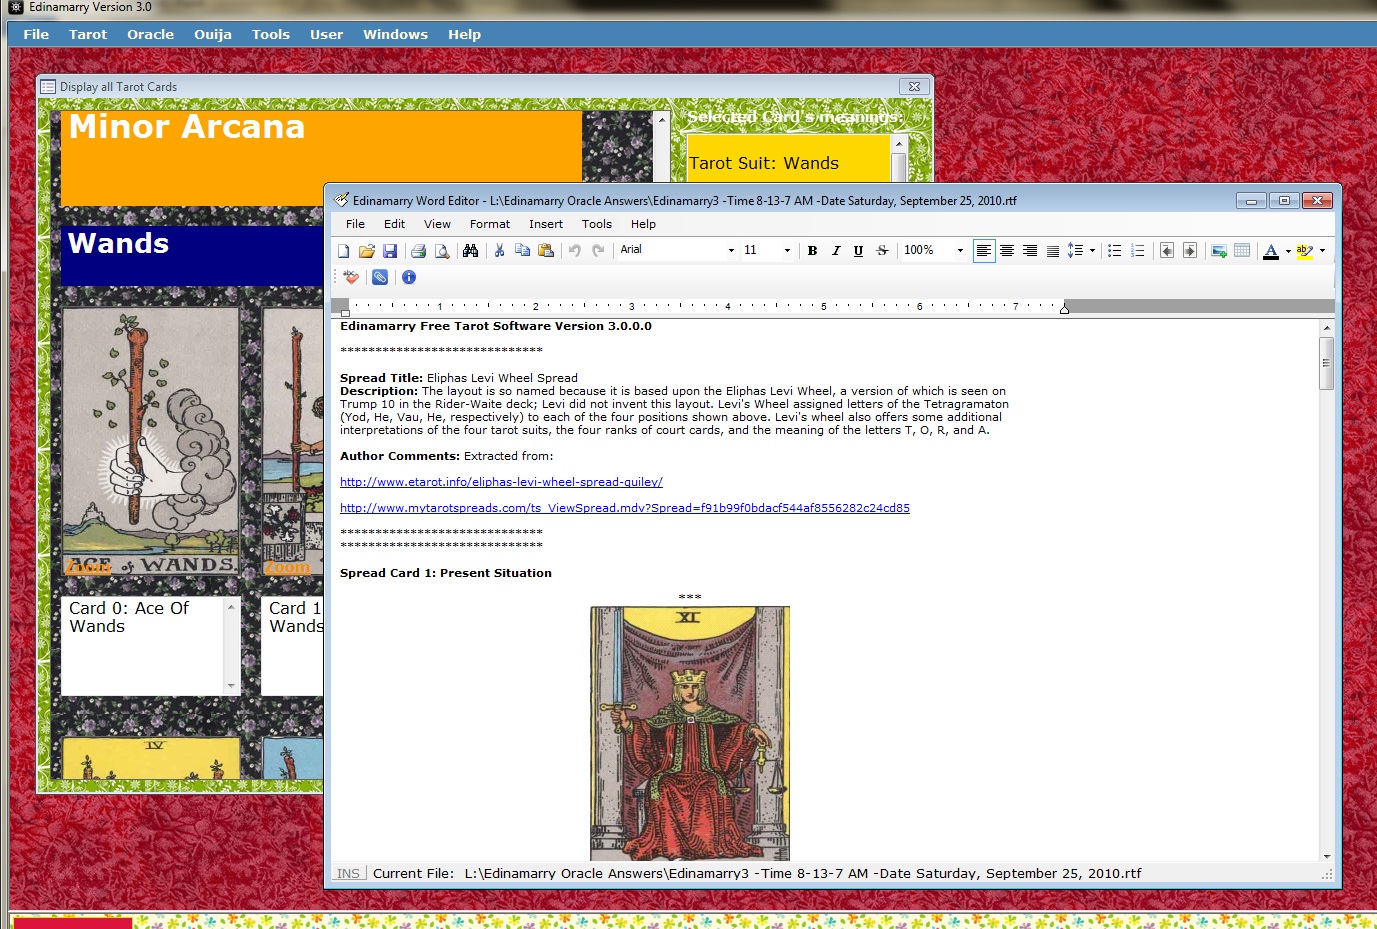Select left text alignment
This screenshot has width=1377, height=929.
click(984, 251)
